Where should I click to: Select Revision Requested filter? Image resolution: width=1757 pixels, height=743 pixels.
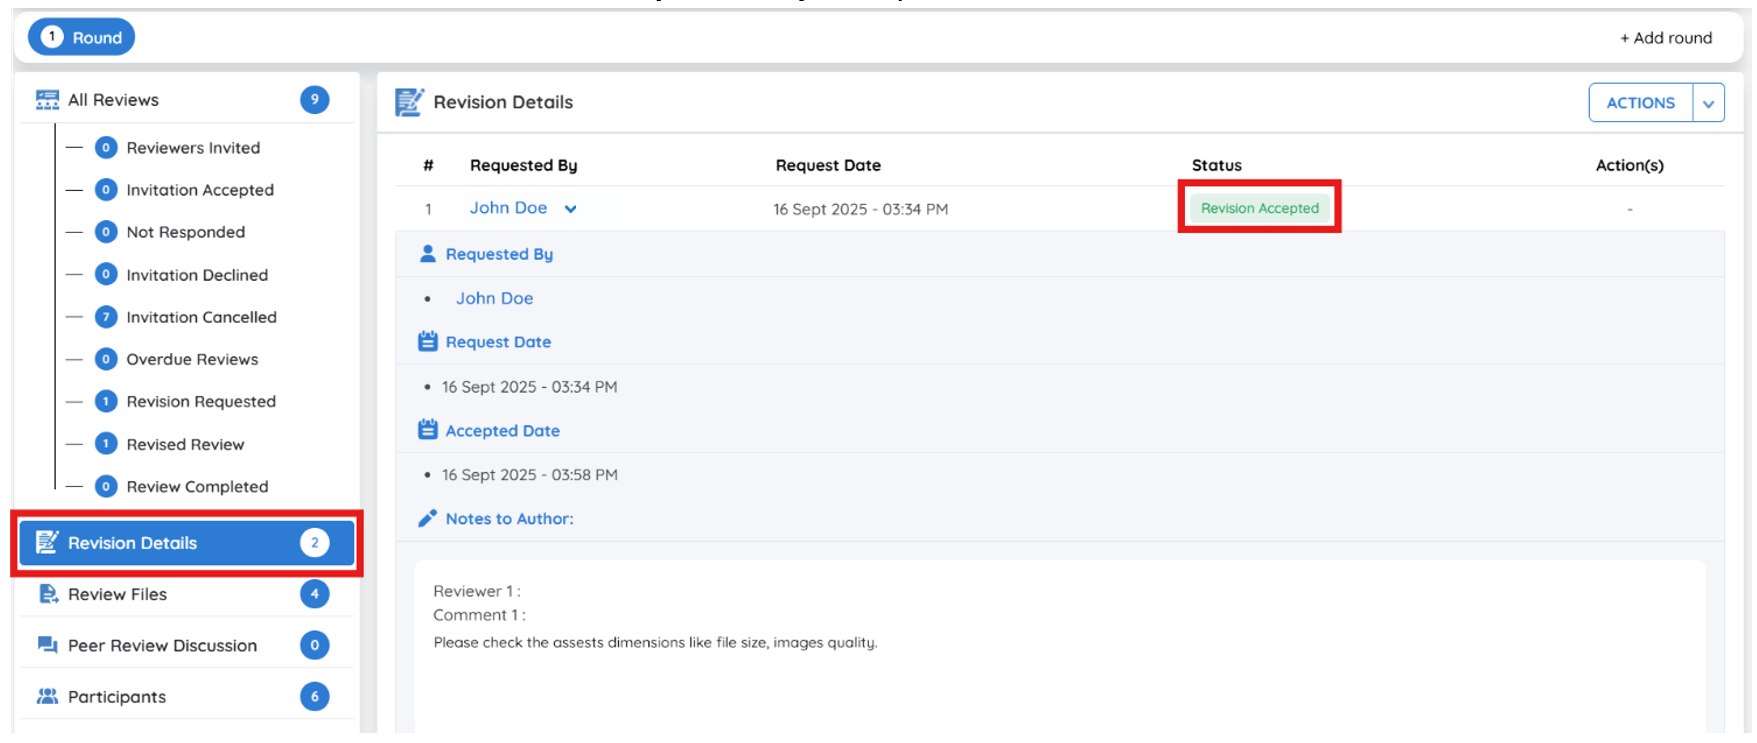pos(201,401)
